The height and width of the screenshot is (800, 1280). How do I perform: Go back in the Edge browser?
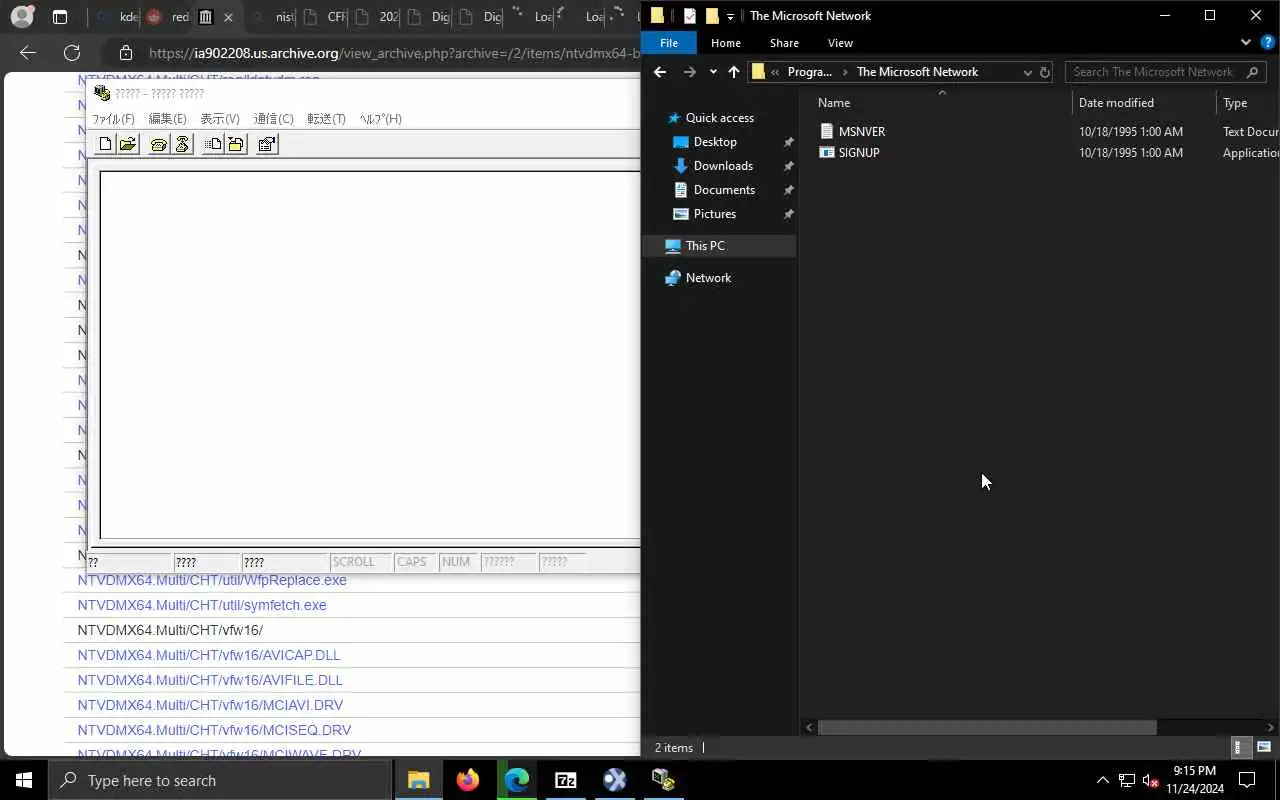[28, 53]
